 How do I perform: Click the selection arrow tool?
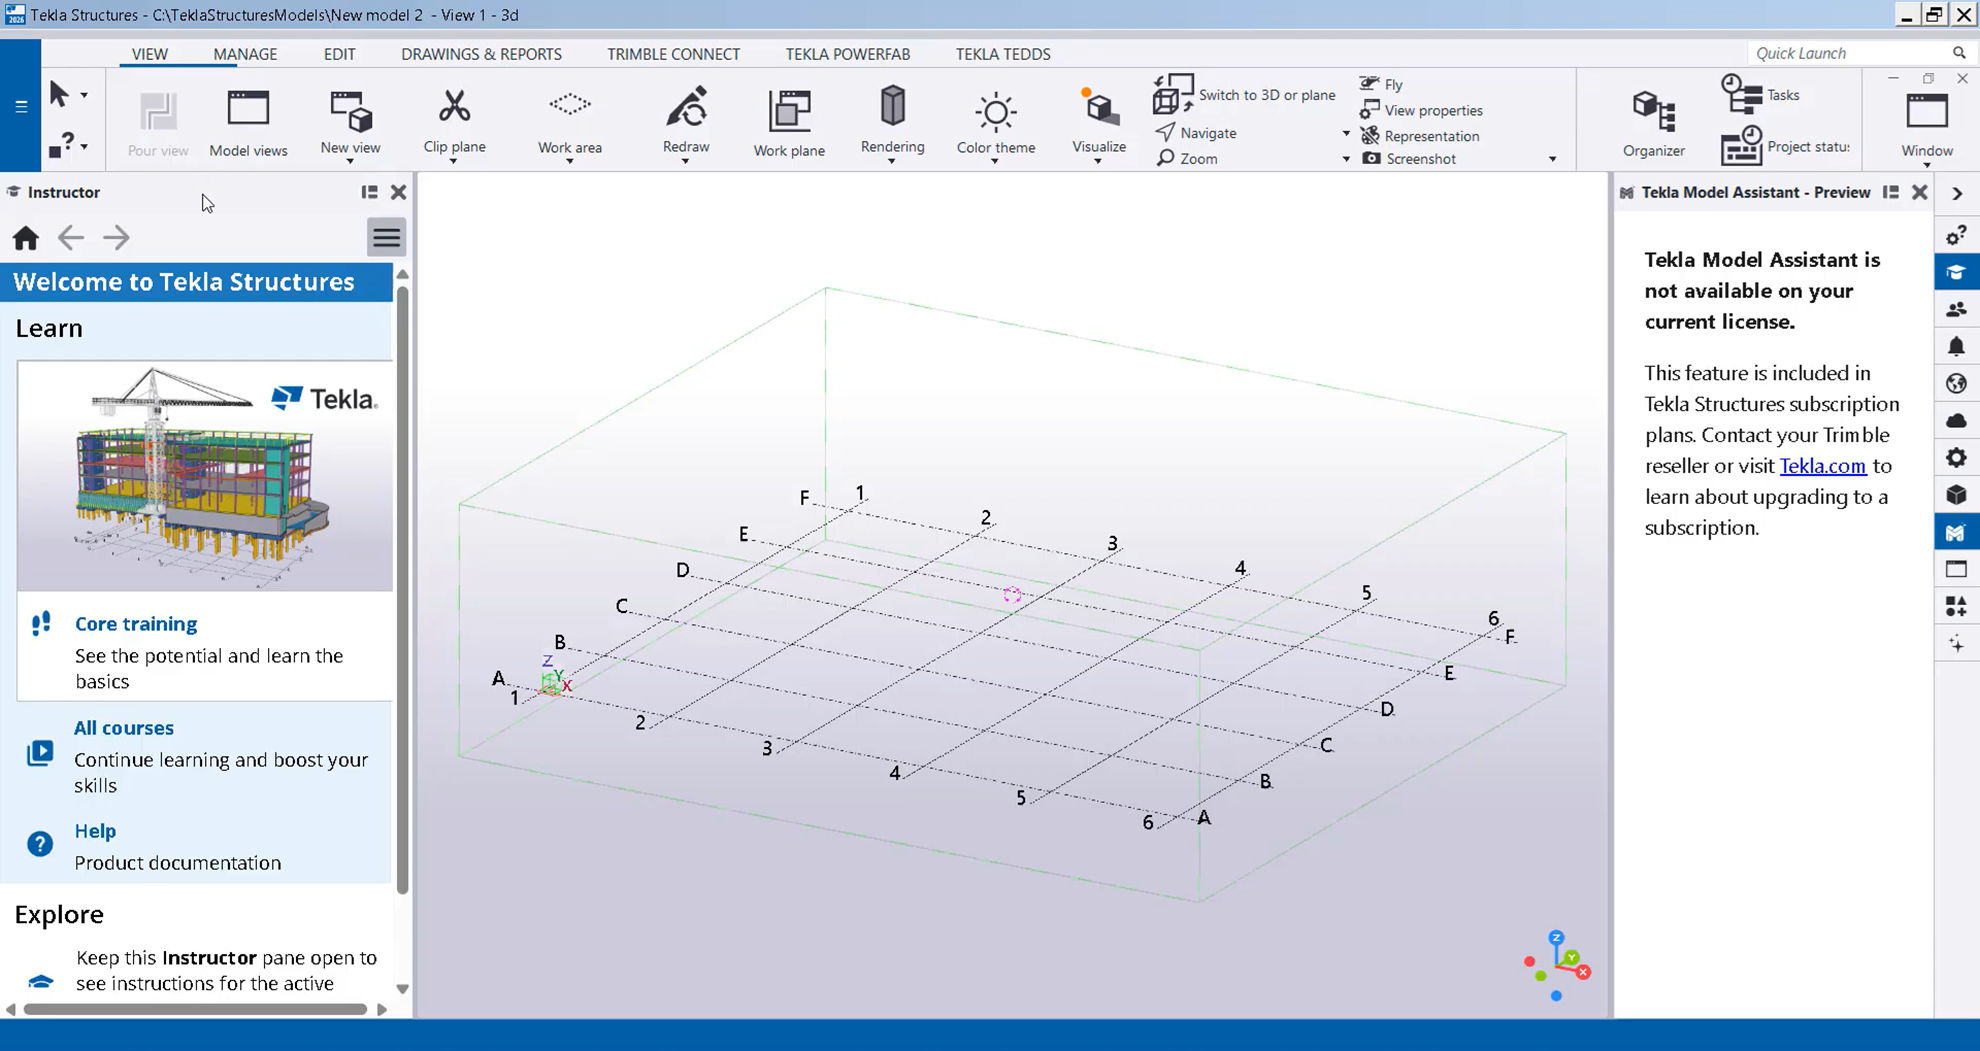point(59,94)
